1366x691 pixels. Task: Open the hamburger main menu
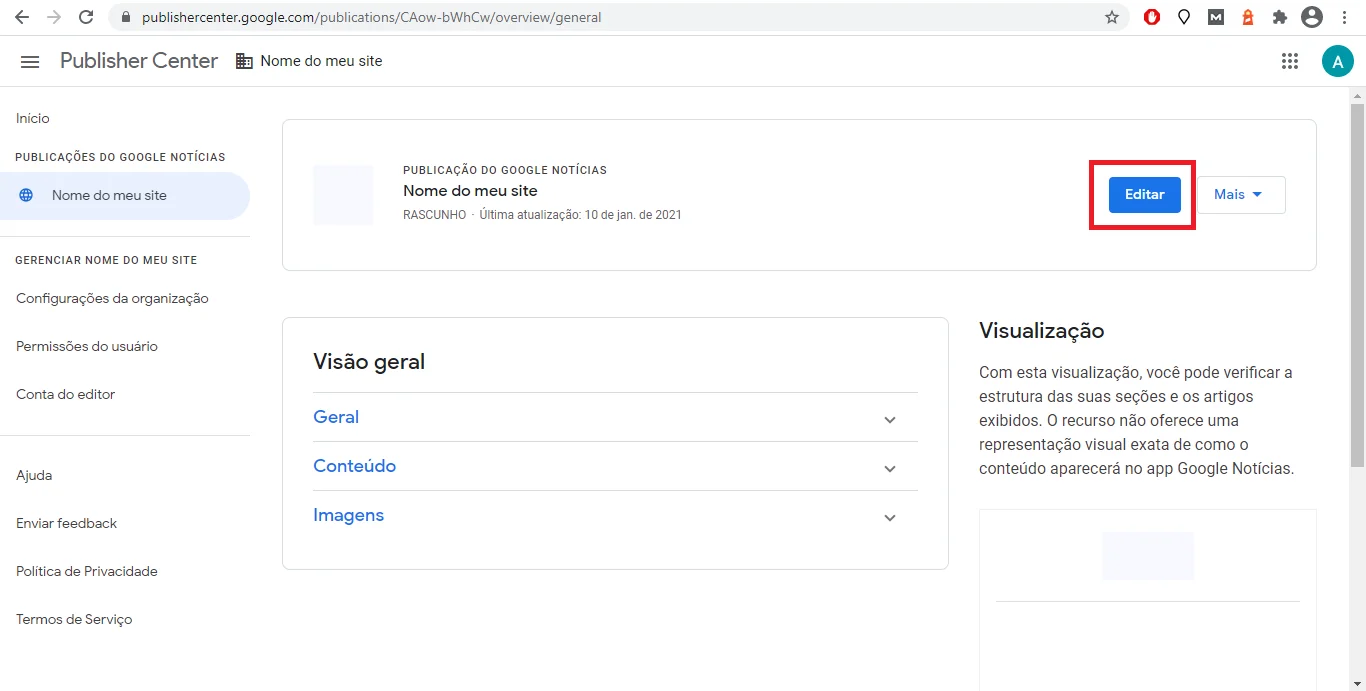coord(30,61)
